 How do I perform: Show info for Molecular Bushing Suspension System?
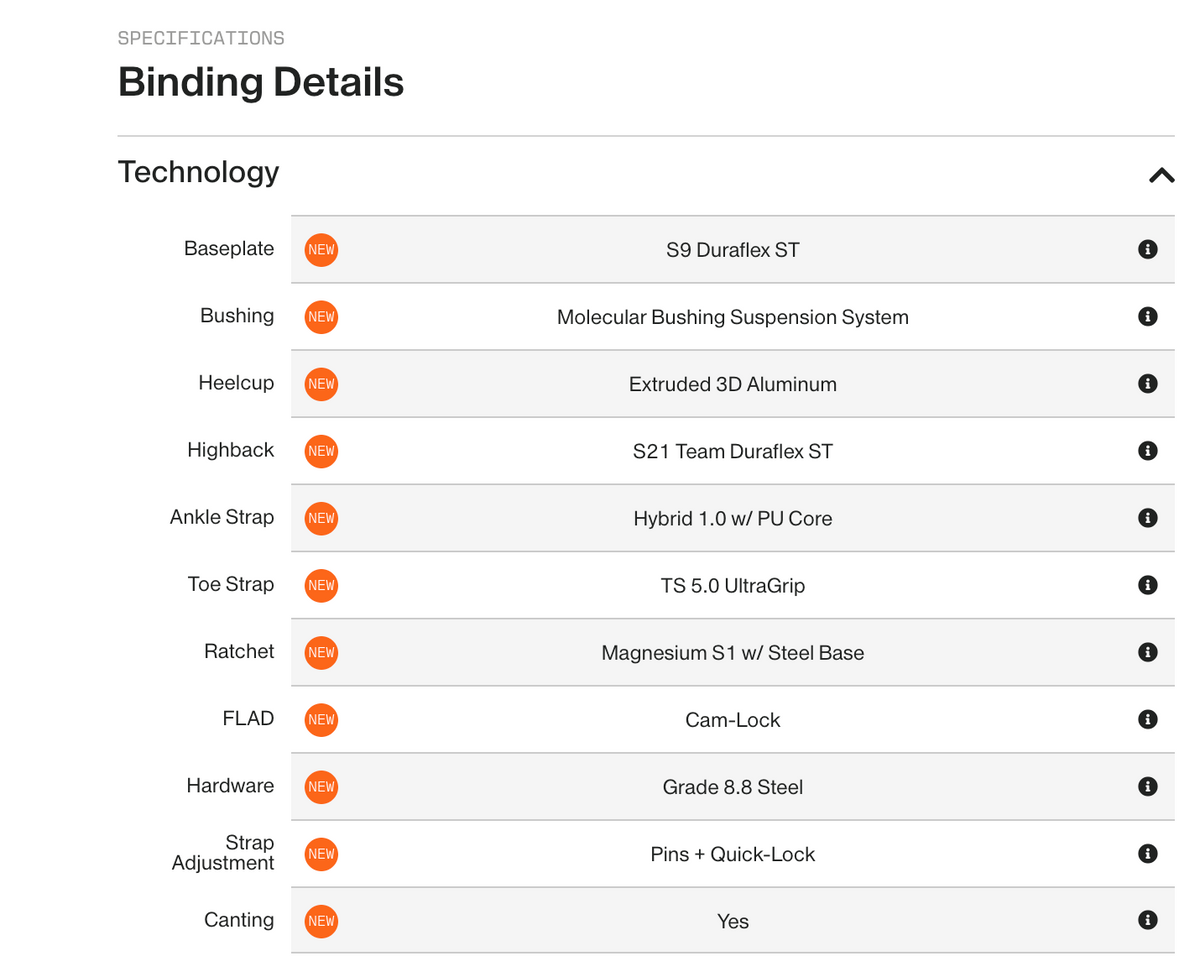coord(1148,316)
